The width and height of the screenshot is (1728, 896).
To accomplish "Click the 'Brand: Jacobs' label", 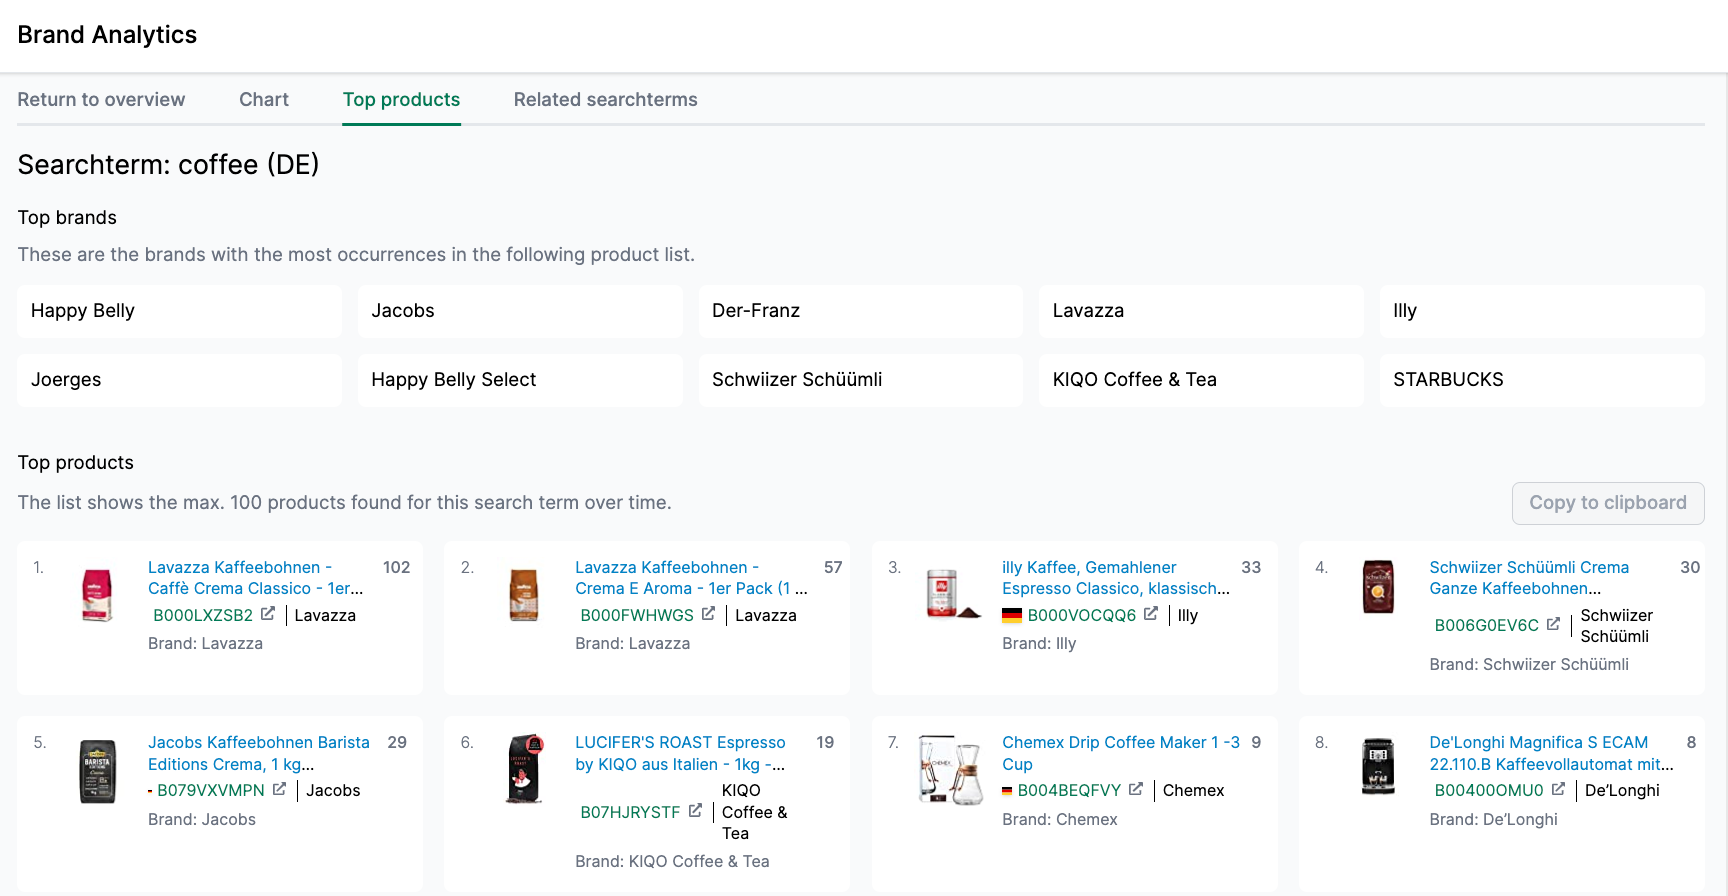I will point(202,819).
